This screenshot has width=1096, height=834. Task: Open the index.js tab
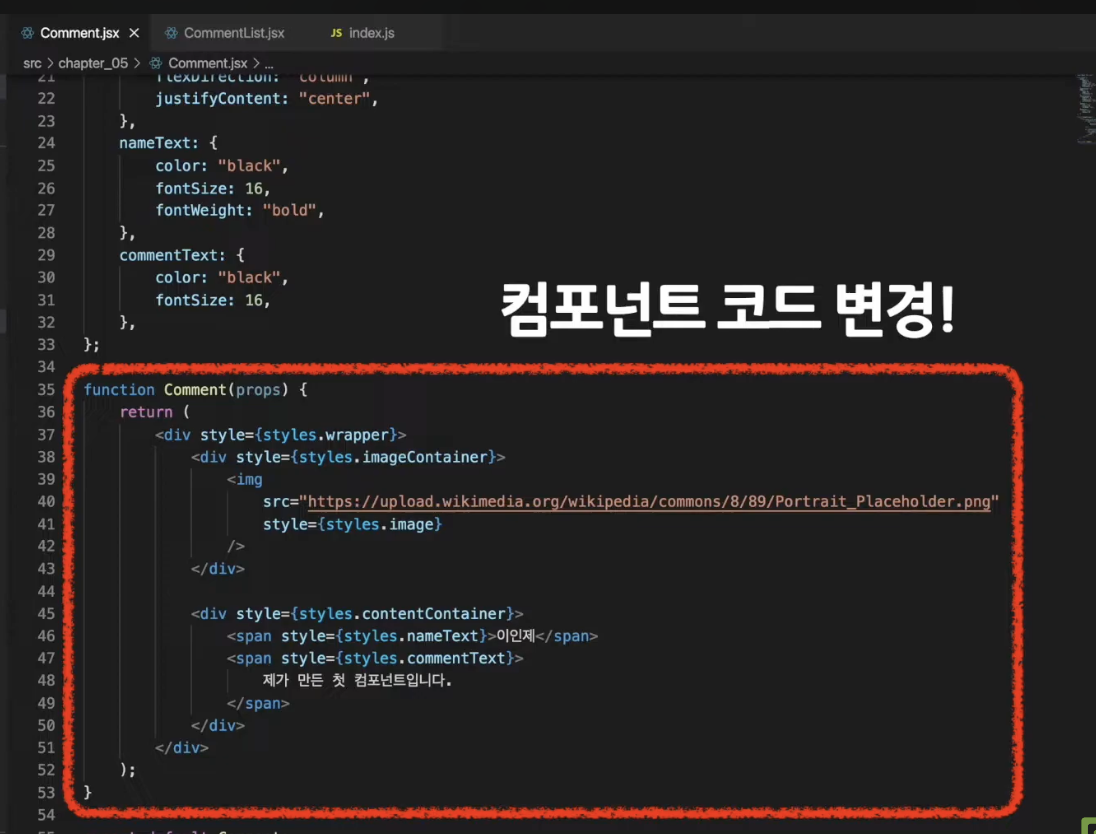coord(371,33)
